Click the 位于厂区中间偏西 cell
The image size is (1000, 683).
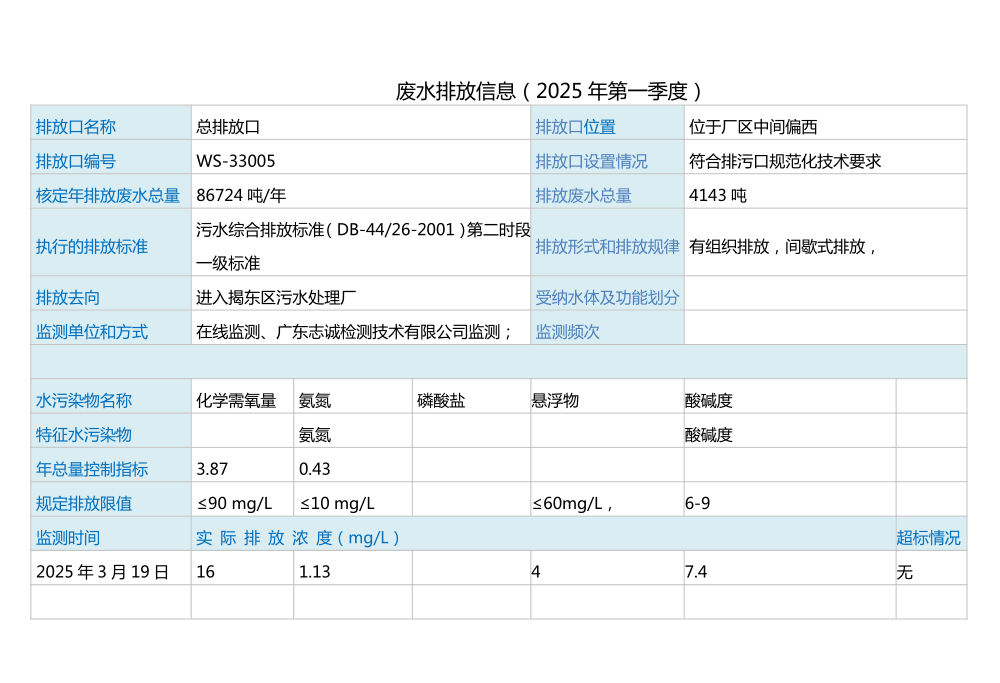825,123
